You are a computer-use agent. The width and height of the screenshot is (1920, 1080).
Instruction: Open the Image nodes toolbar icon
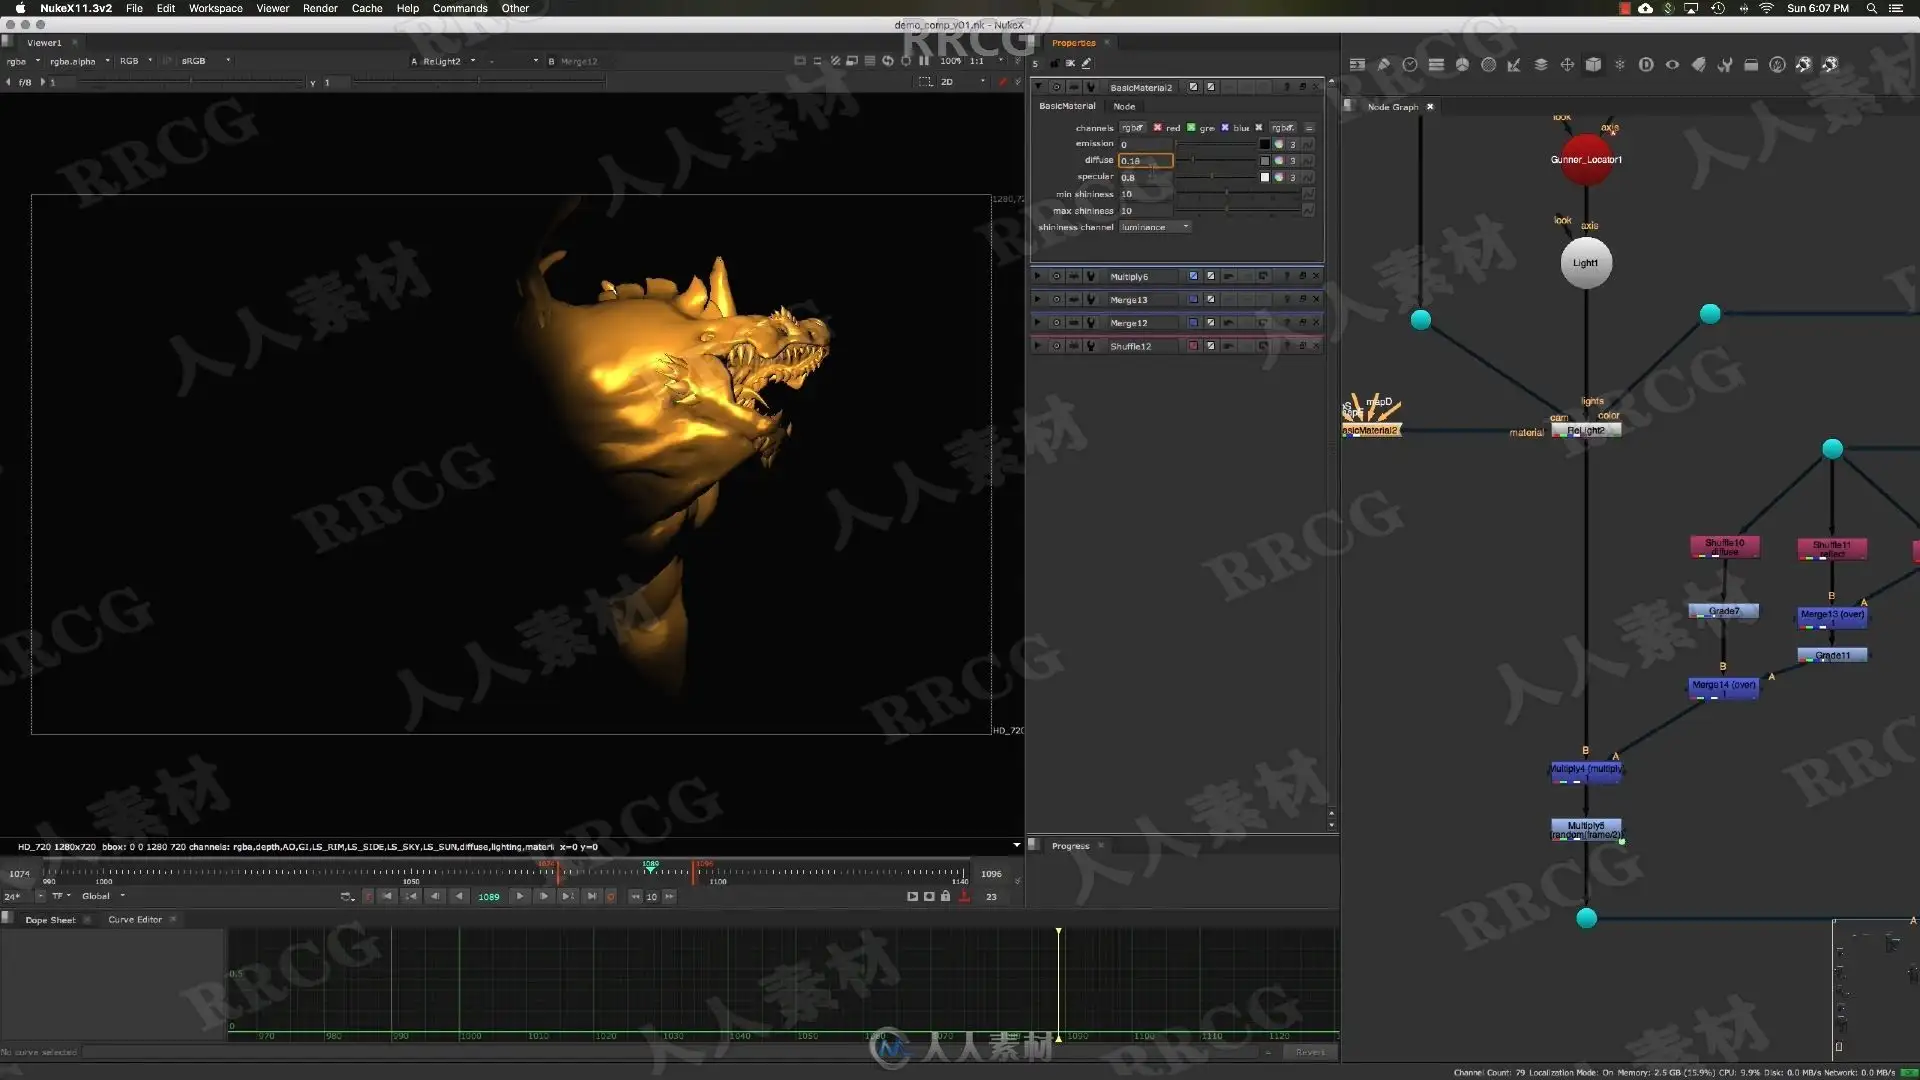pos(1357,64)
